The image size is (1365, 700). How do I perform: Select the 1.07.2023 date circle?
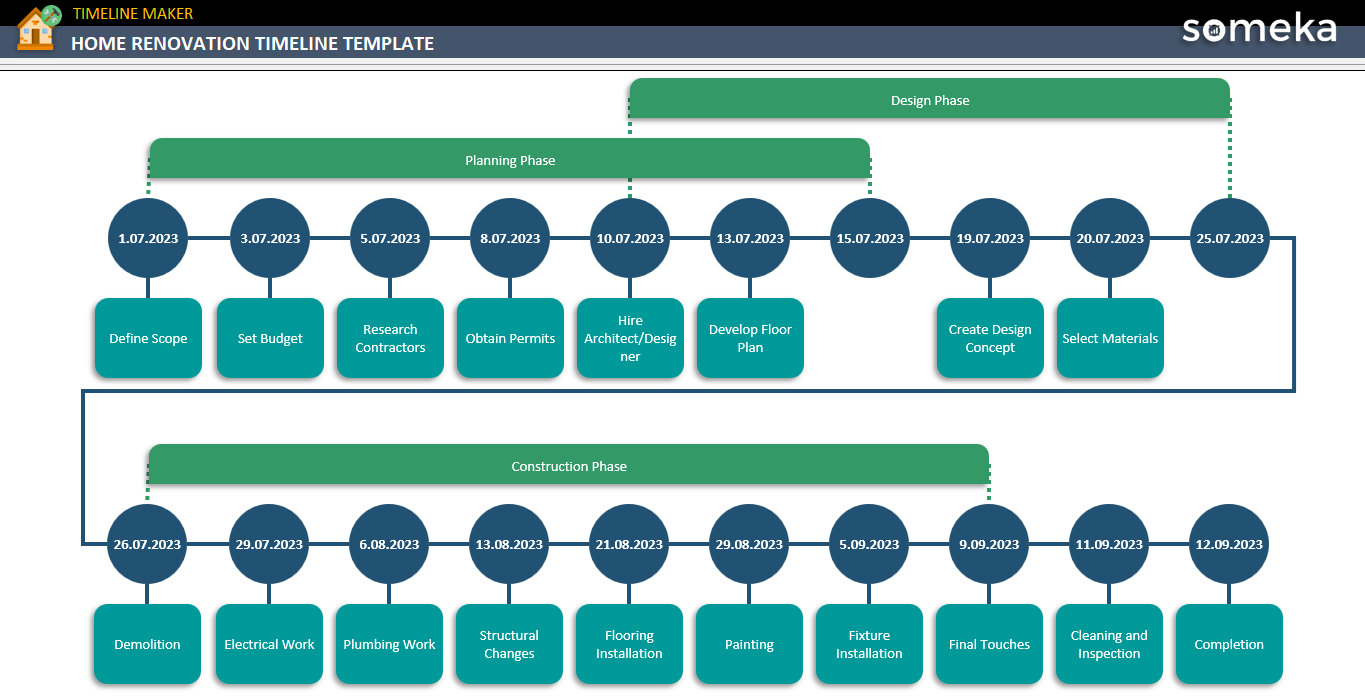147,238
